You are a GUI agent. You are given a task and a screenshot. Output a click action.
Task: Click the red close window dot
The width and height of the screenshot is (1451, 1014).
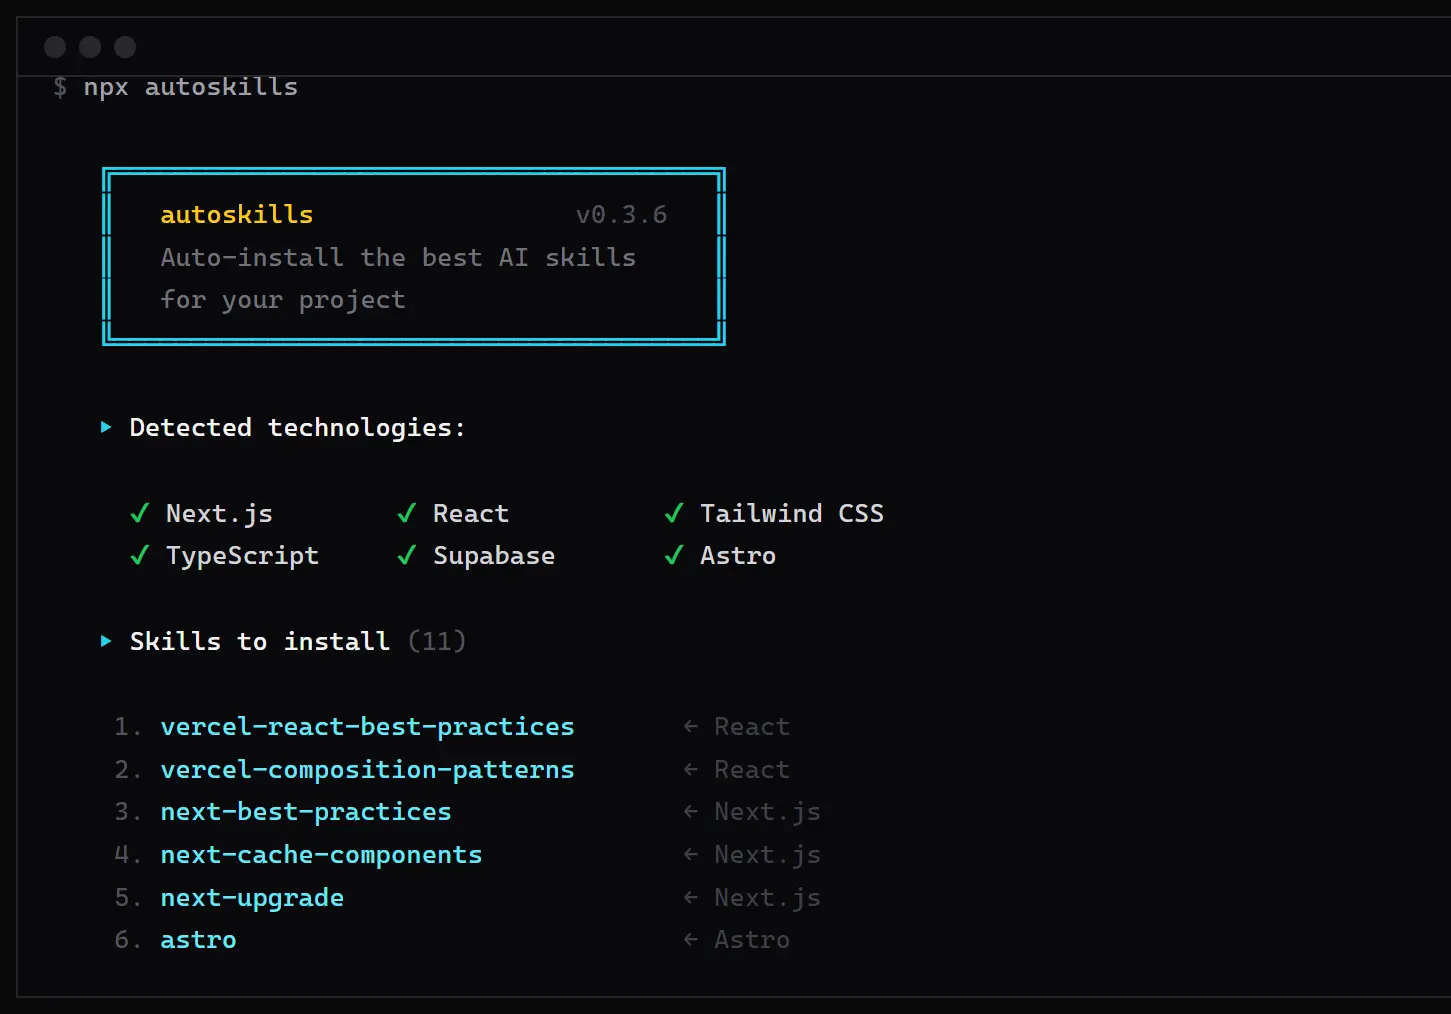click(x=55, y=47)
